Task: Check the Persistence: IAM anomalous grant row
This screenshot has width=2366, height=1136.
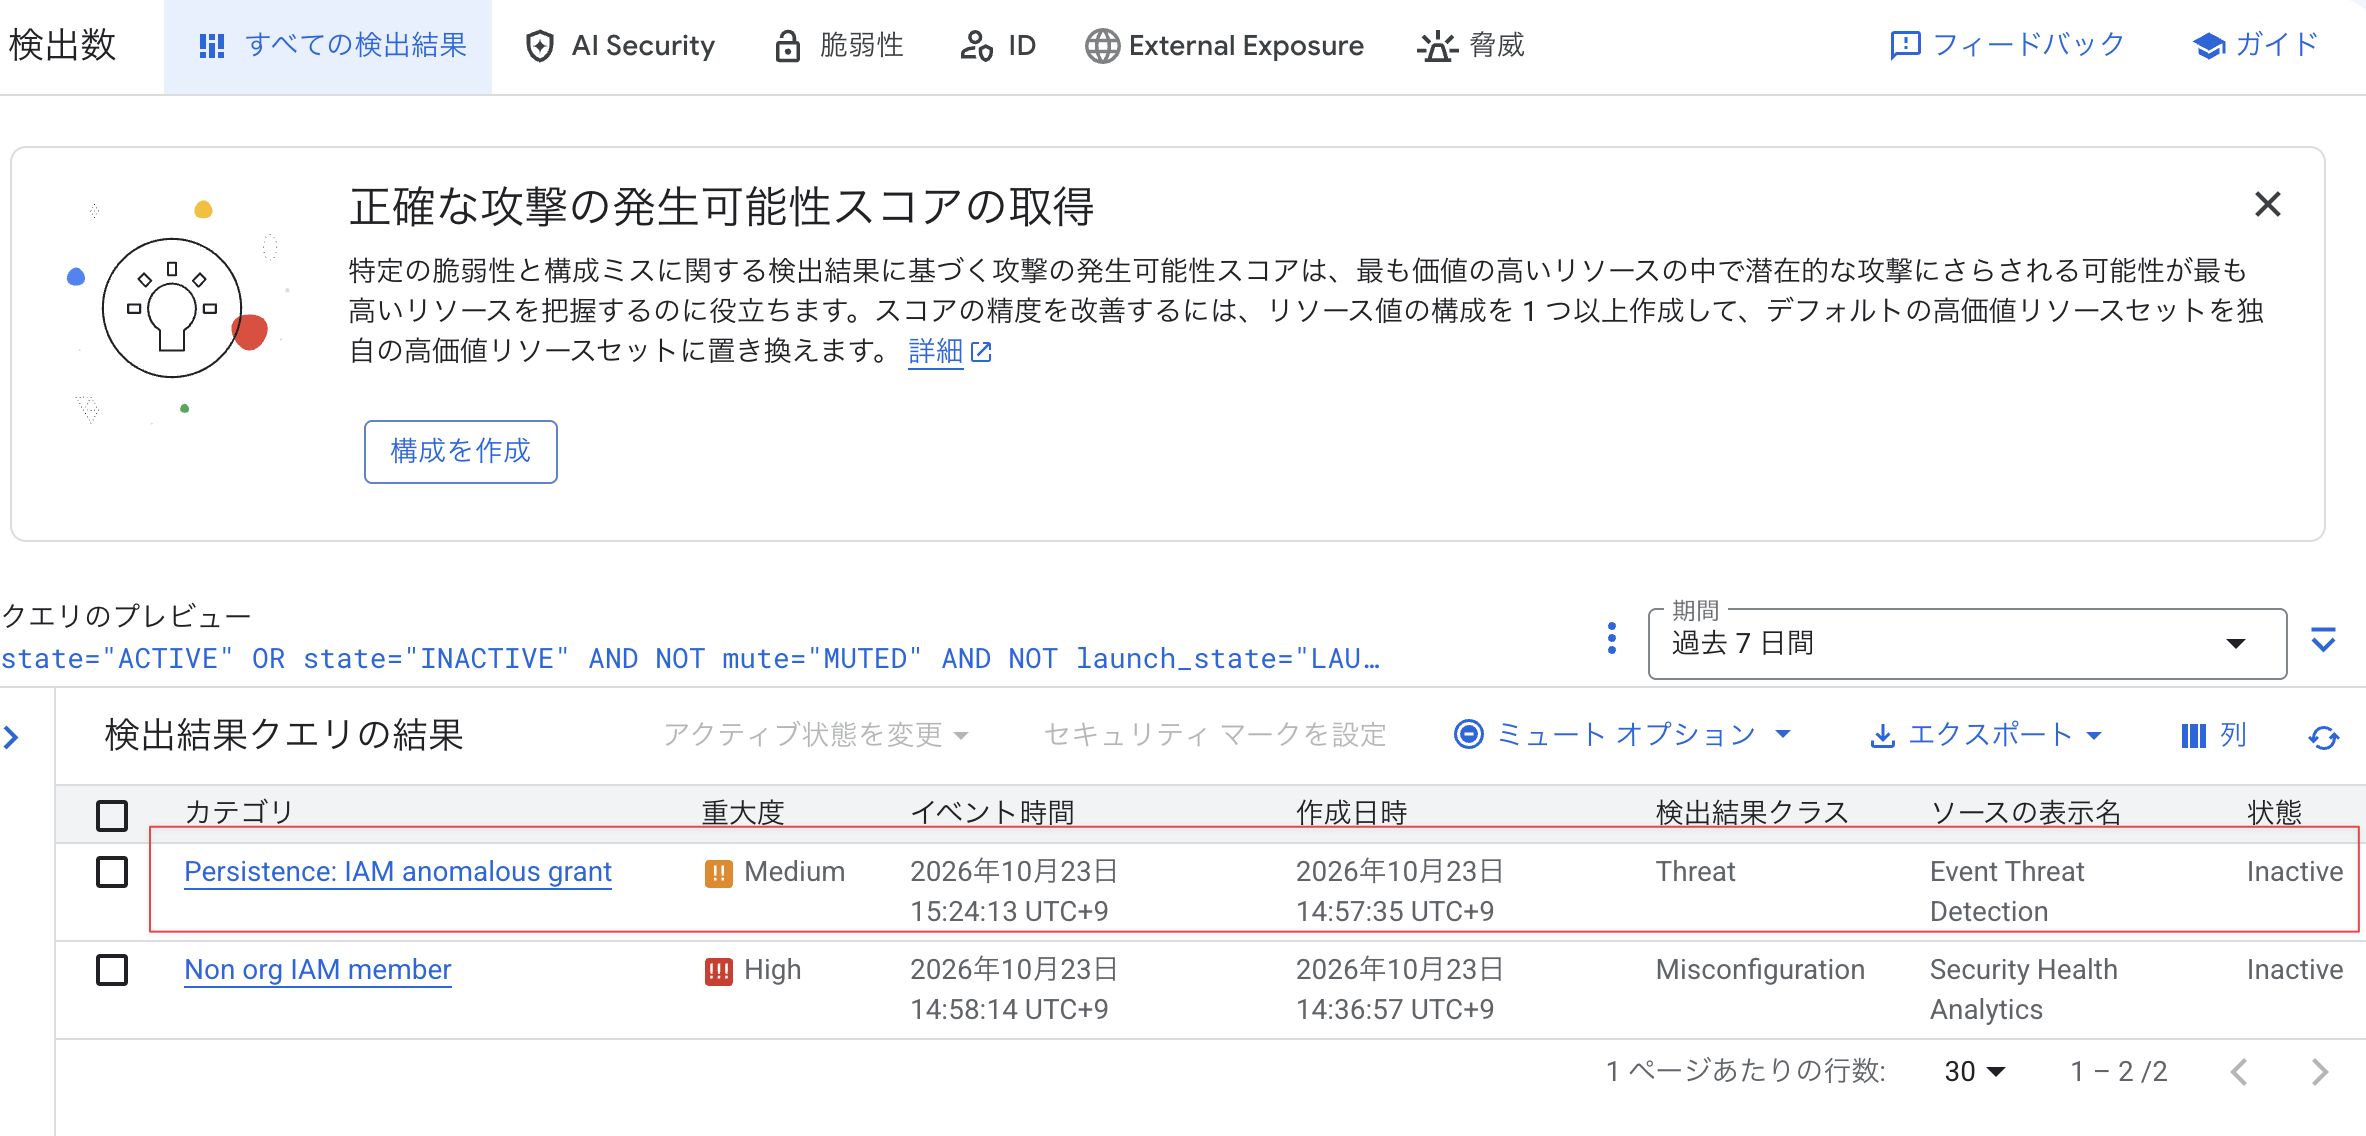Action: click(x=112, y=872)
